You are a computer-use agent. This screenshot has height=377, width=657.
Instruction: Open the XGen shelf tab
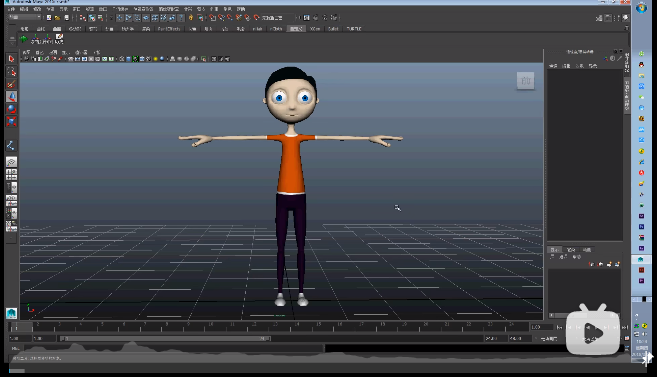[x=315, y=28]
